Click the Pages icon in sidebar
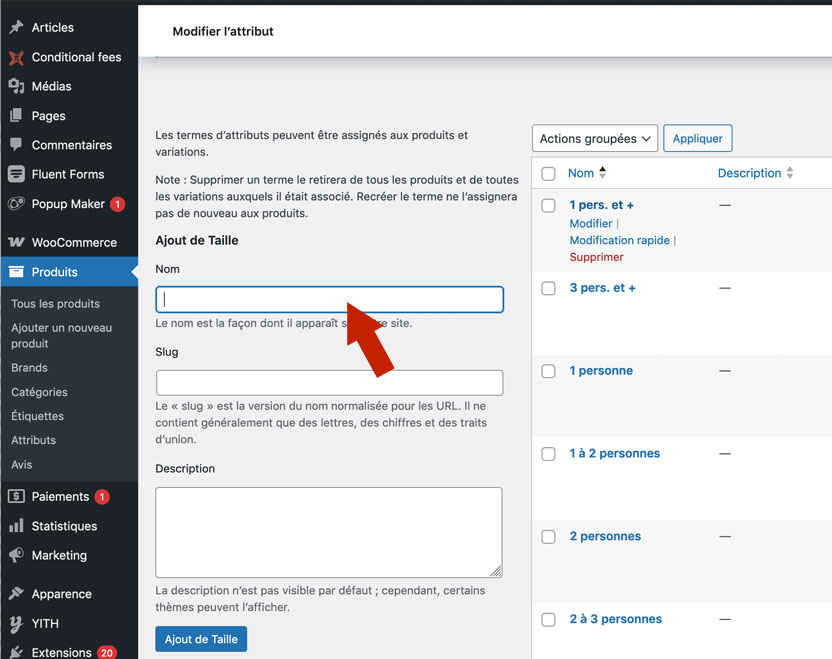 [x=16, y=116]
